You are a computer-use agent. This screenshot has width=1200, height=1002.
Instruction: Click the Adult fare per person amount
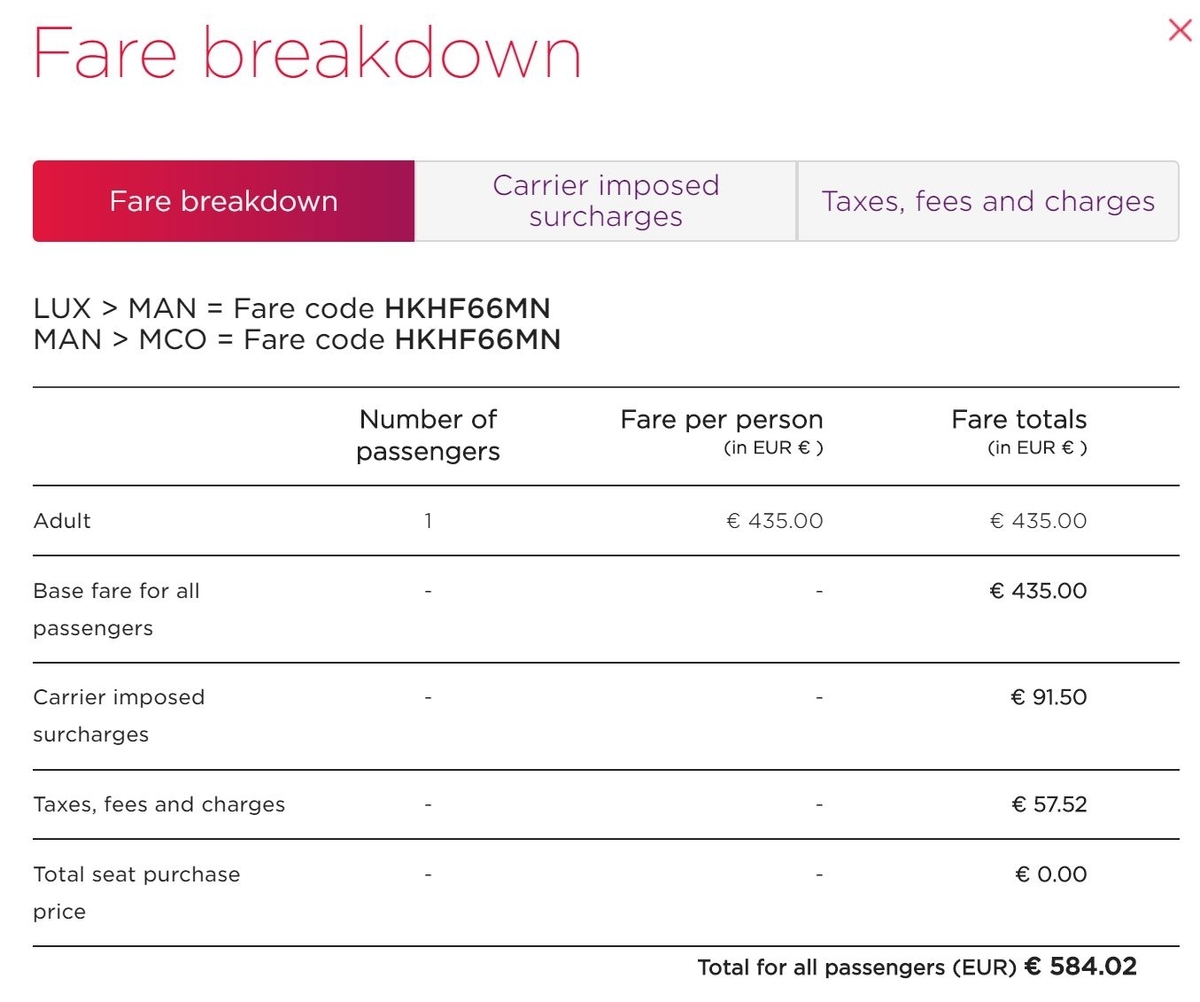coord(775,521)
